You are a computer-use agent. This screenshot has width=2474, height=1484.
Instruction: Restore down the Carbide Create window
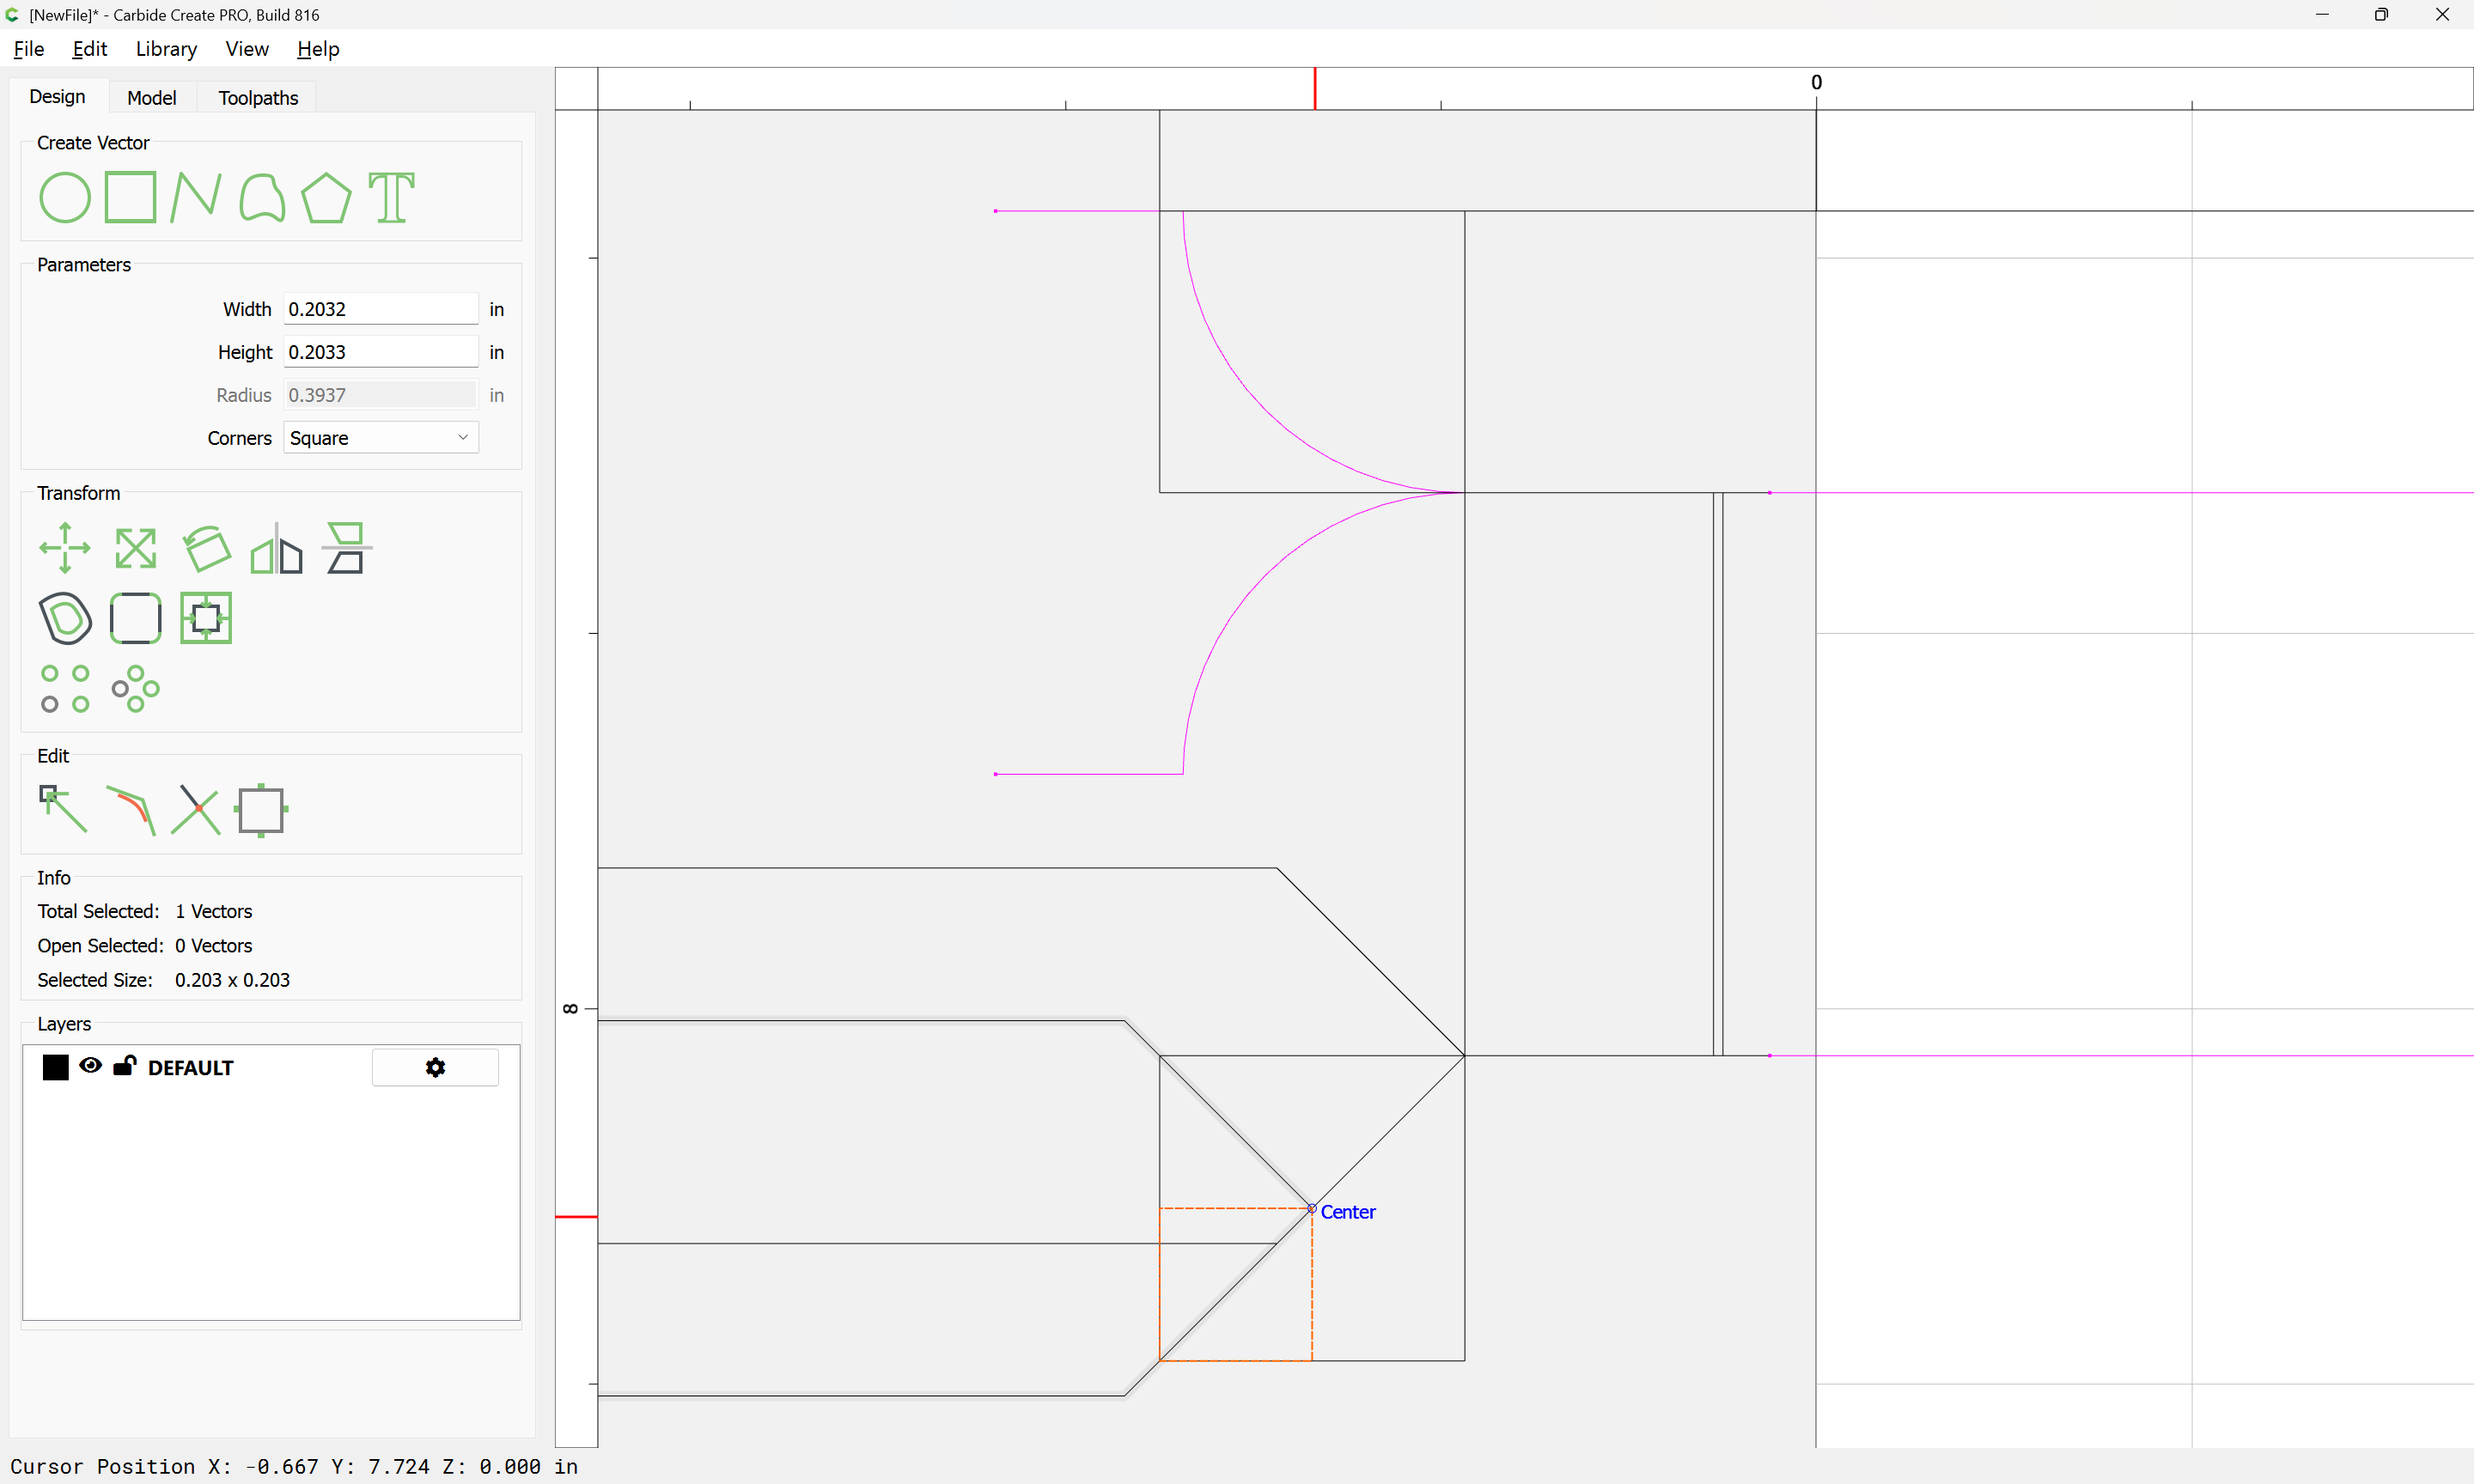pos(2381,15)
